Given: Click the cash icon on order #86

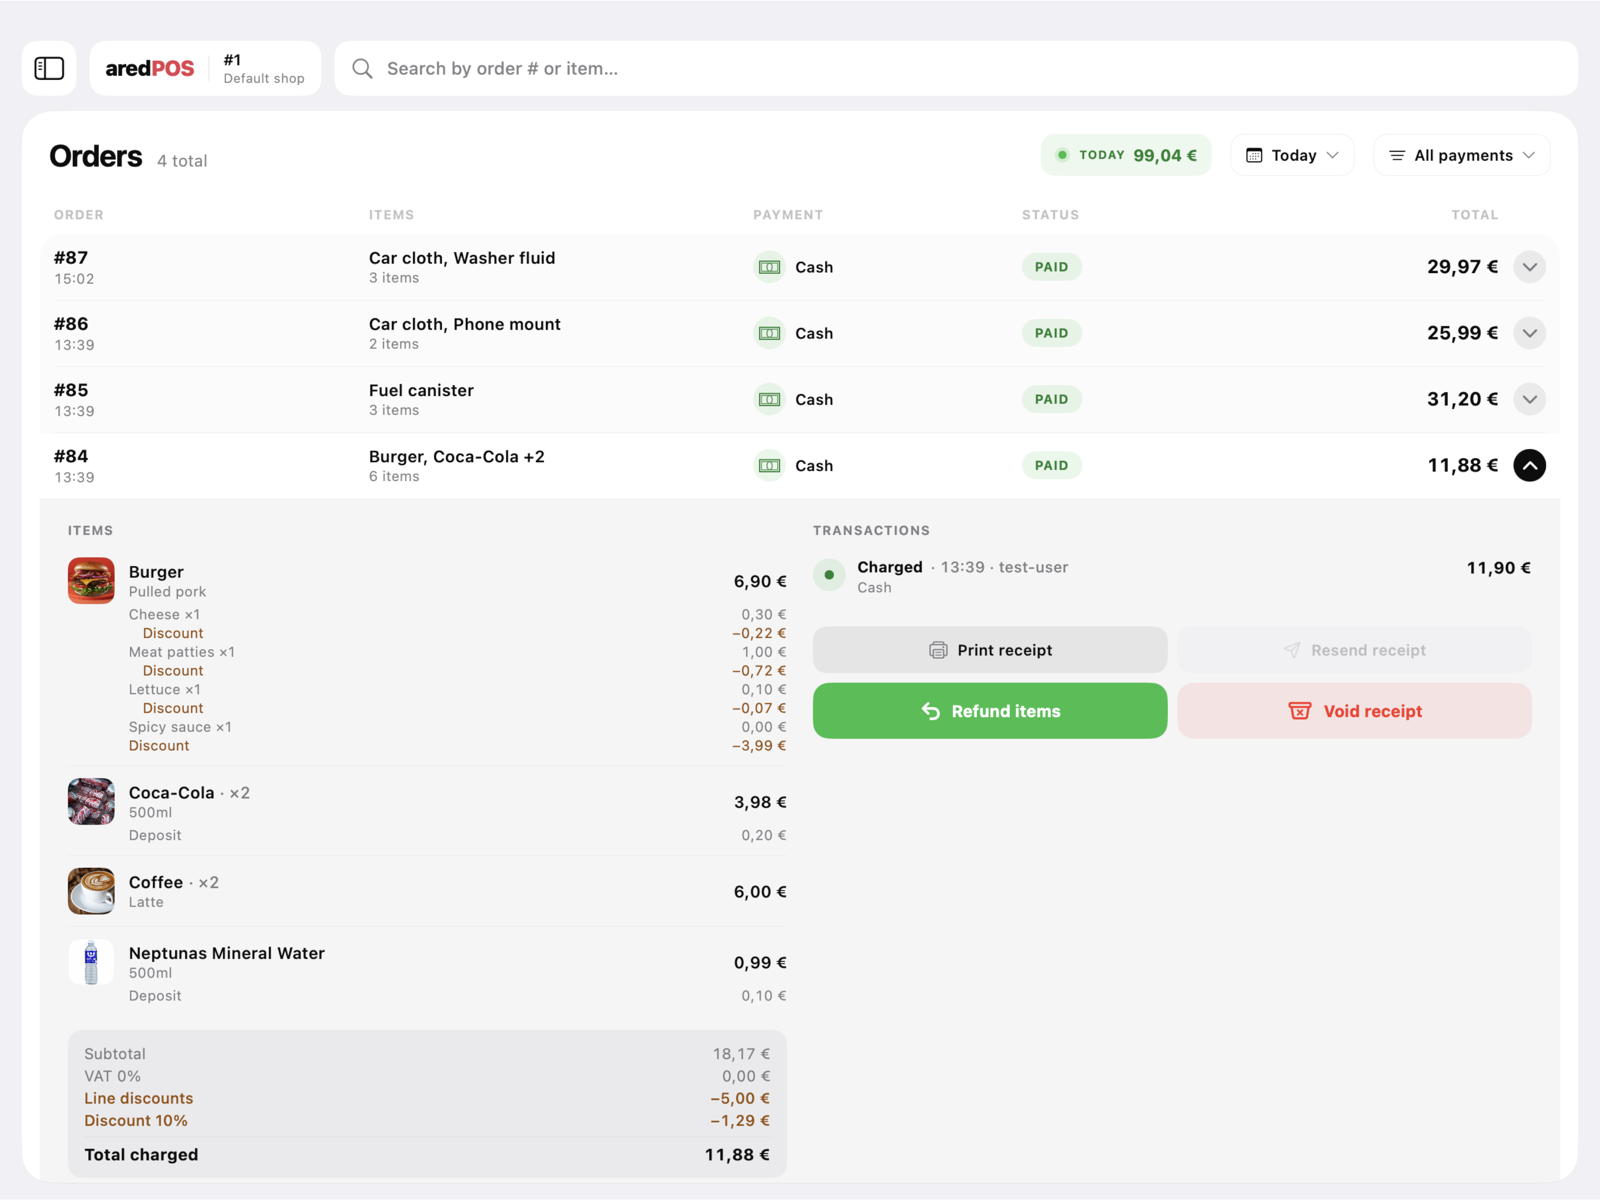Looking at the screenshot, I should point(769,333).
